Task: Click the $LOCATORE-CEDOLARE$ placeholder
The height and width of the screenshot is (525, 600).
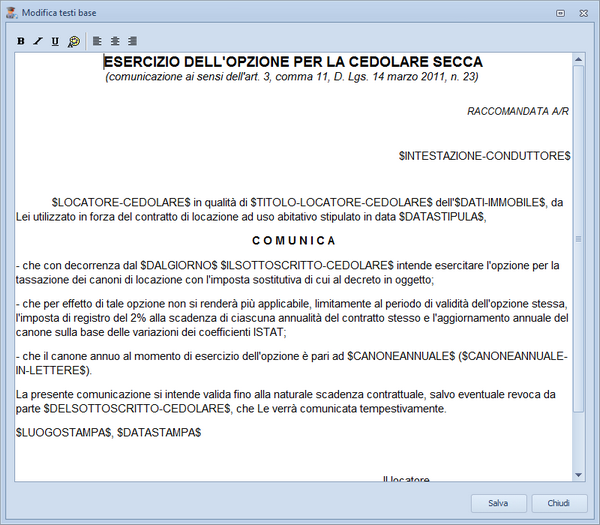Action: tap(121, 202)
